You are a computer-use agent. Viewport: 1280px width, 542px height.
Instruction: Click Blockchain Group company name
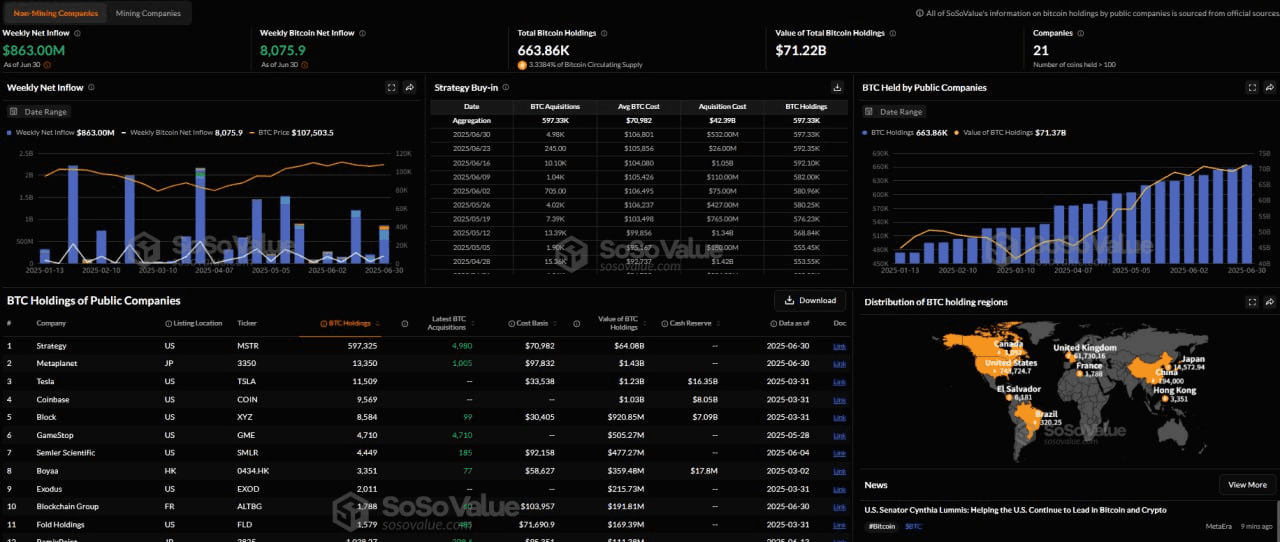[66, 507]
